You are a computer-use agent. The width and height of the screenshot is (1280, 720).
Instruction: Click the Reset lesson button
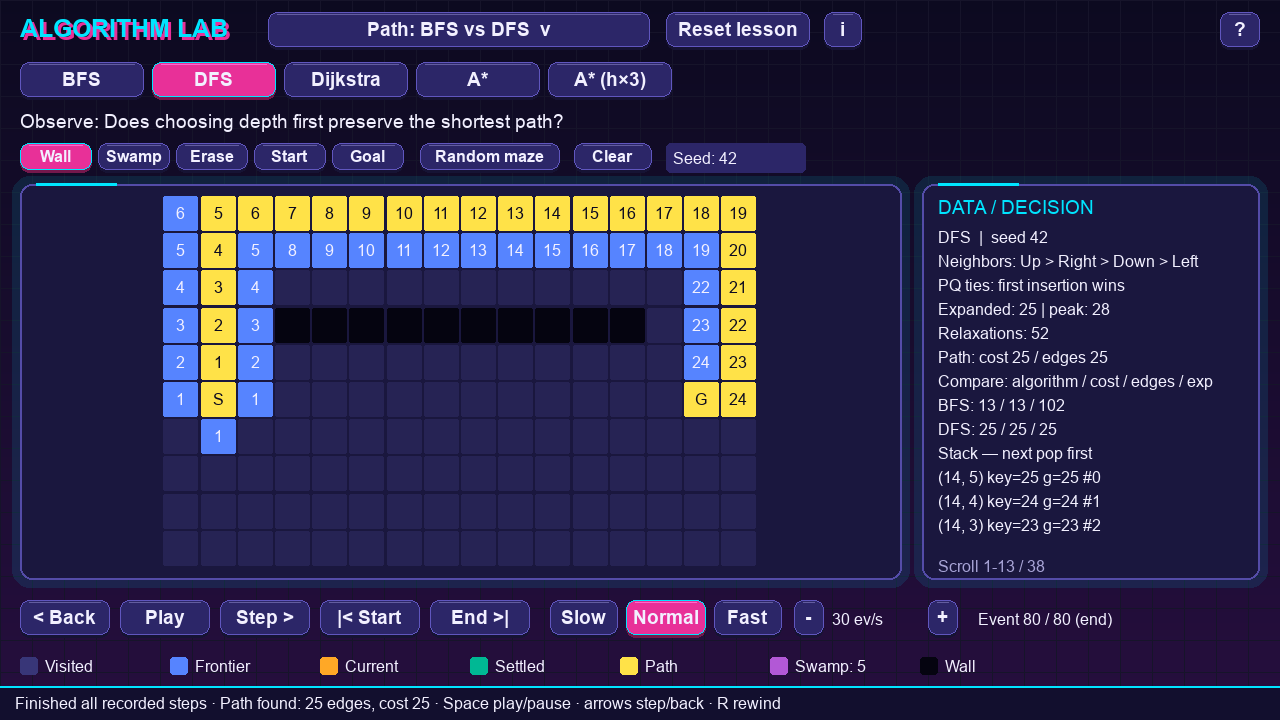(738, 30)
